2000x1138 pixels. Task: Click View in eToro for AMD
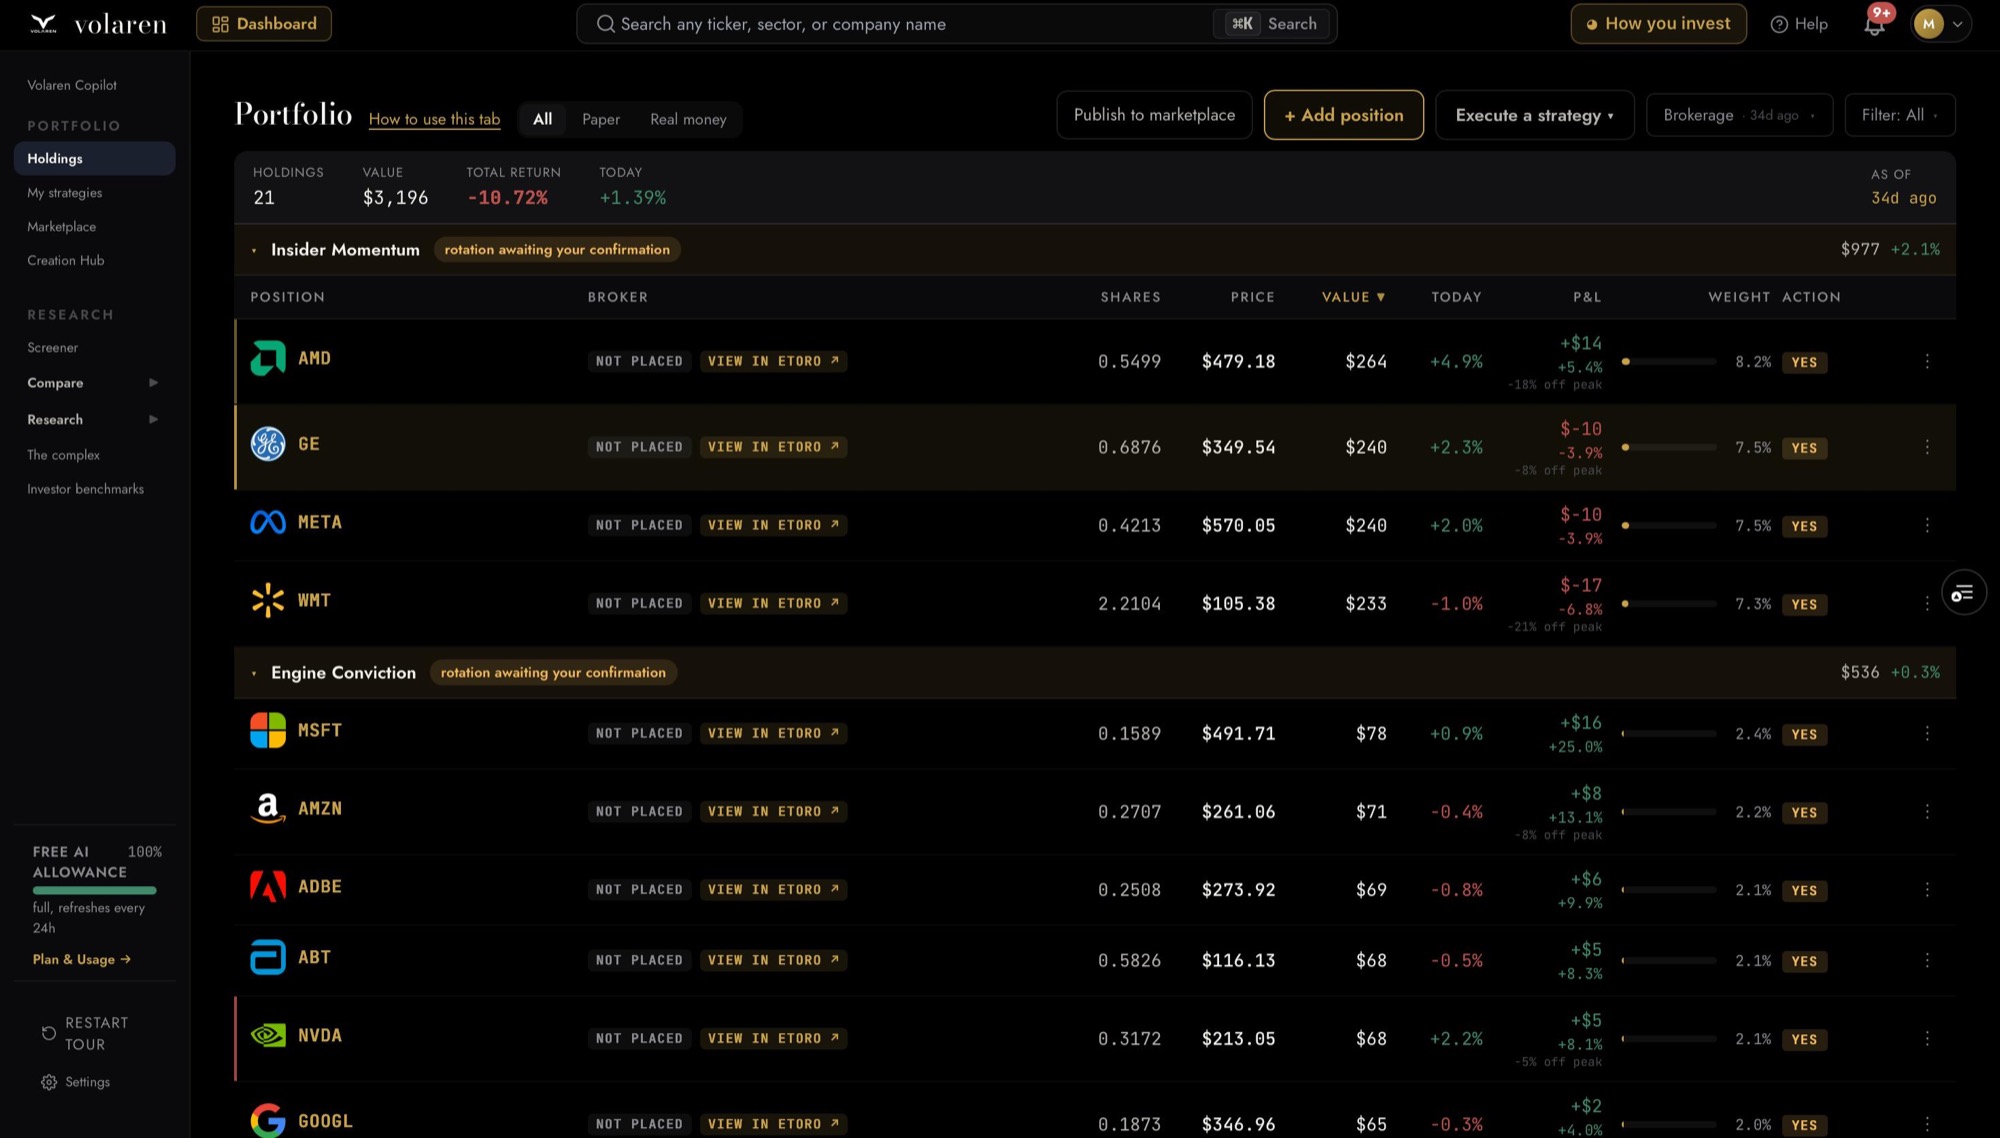tap(773, 361)
